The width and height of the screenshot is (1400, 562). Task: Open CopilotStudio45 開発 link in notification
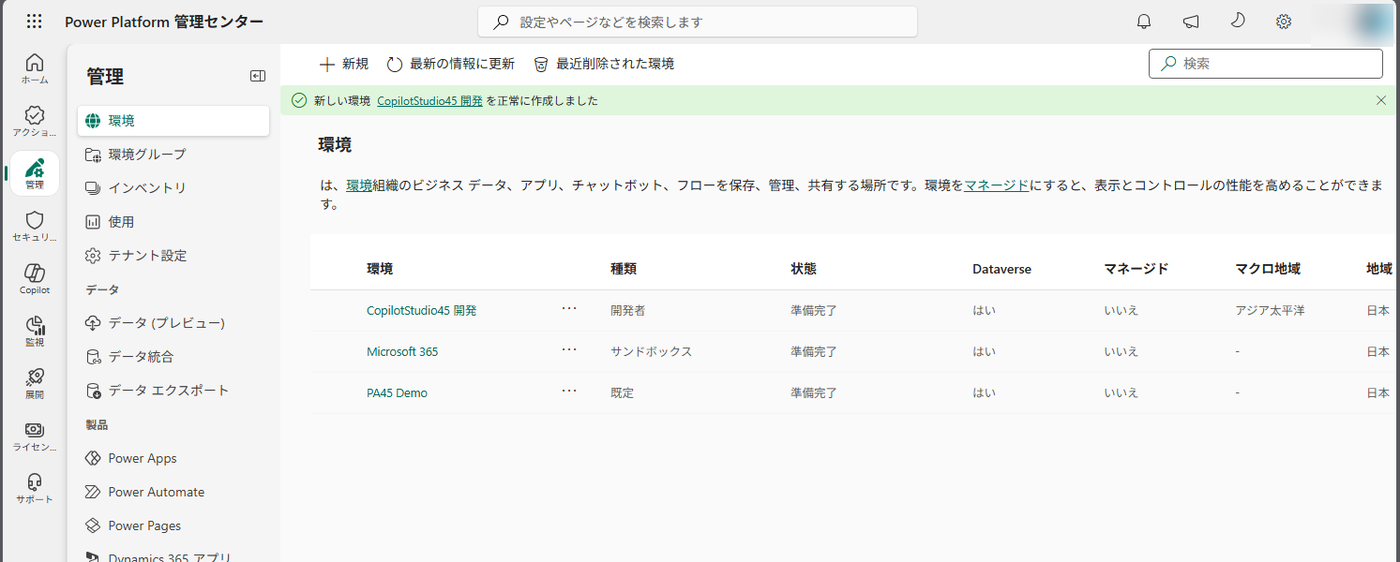click(430, 101)
